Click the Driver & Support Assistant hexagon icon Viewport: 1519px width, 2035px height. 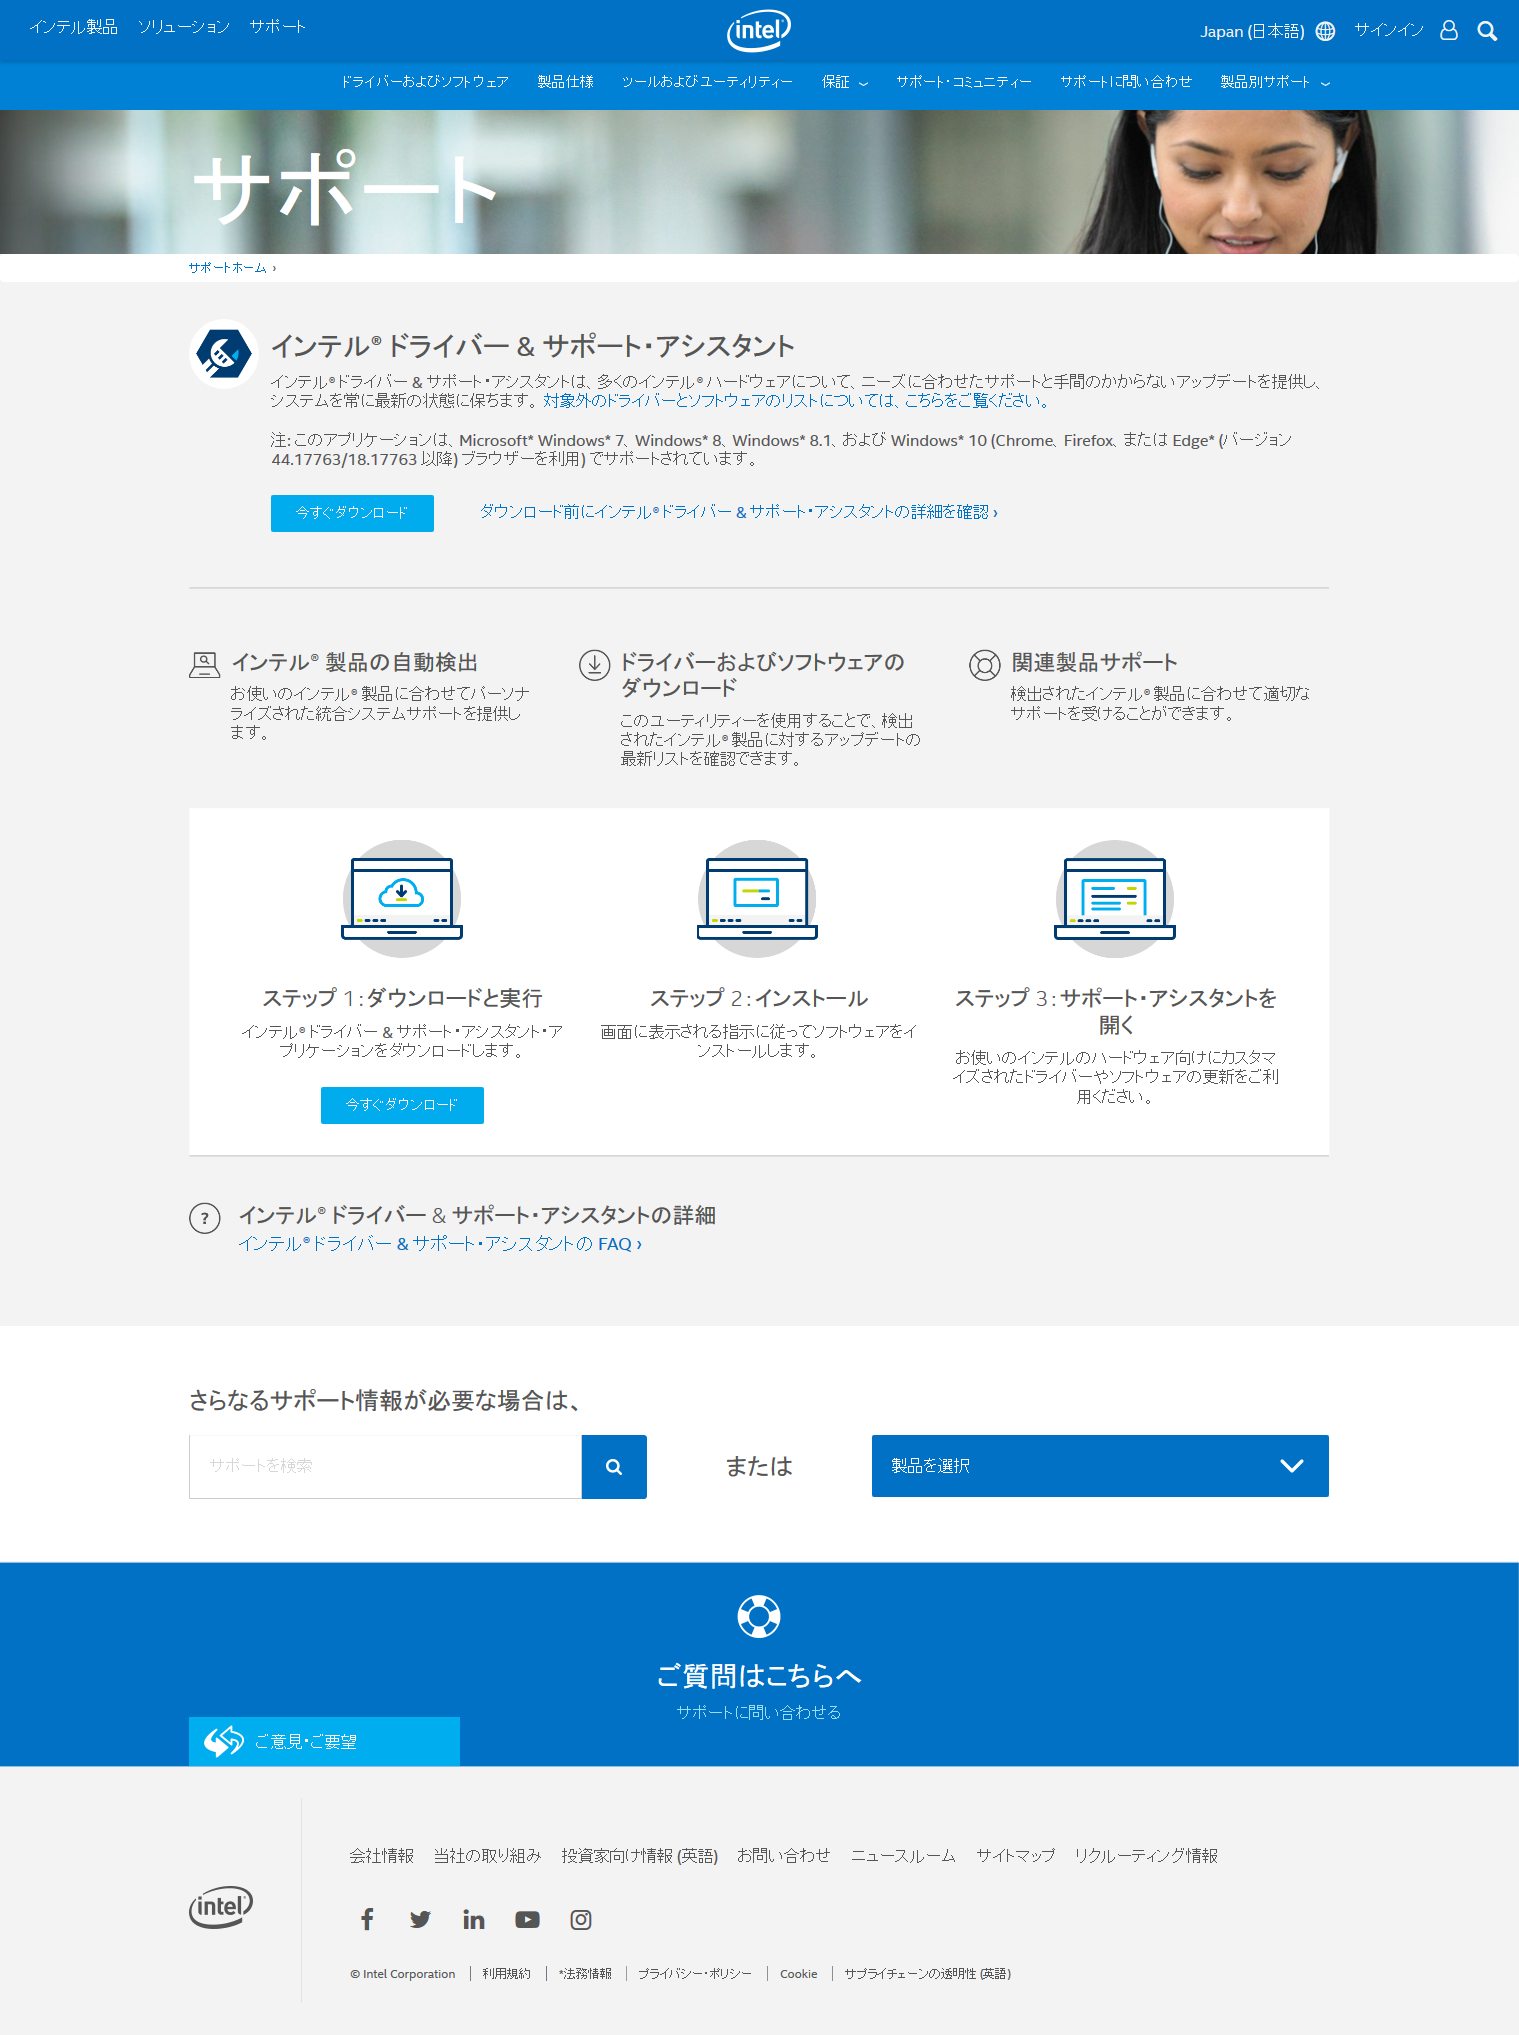click(x=224, y=353)
